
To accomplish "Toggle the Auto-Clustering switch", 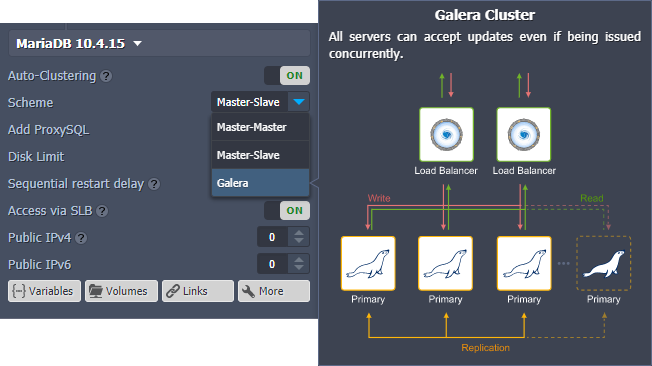I will point(287,76).
